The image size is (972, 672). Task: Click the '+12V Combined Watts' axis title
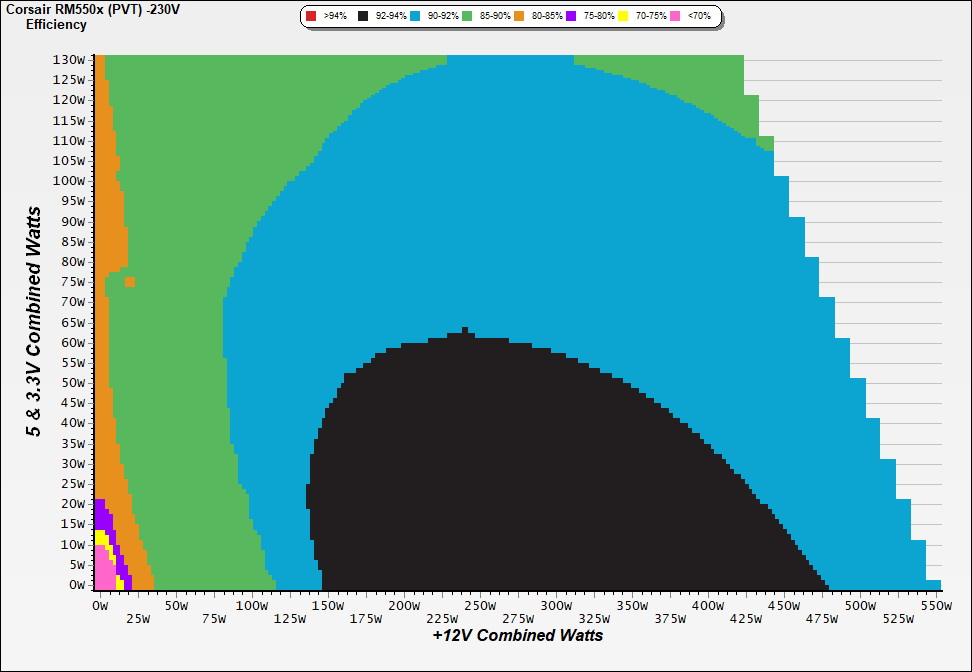pos(517,635)
